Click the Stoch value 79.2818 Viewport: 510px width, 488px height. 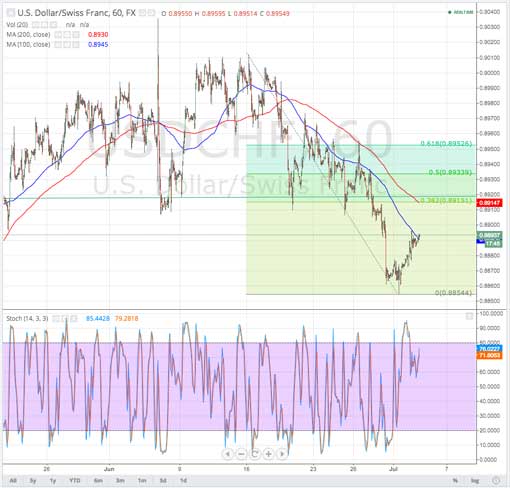pyautogui.click(x=126, y=319)
